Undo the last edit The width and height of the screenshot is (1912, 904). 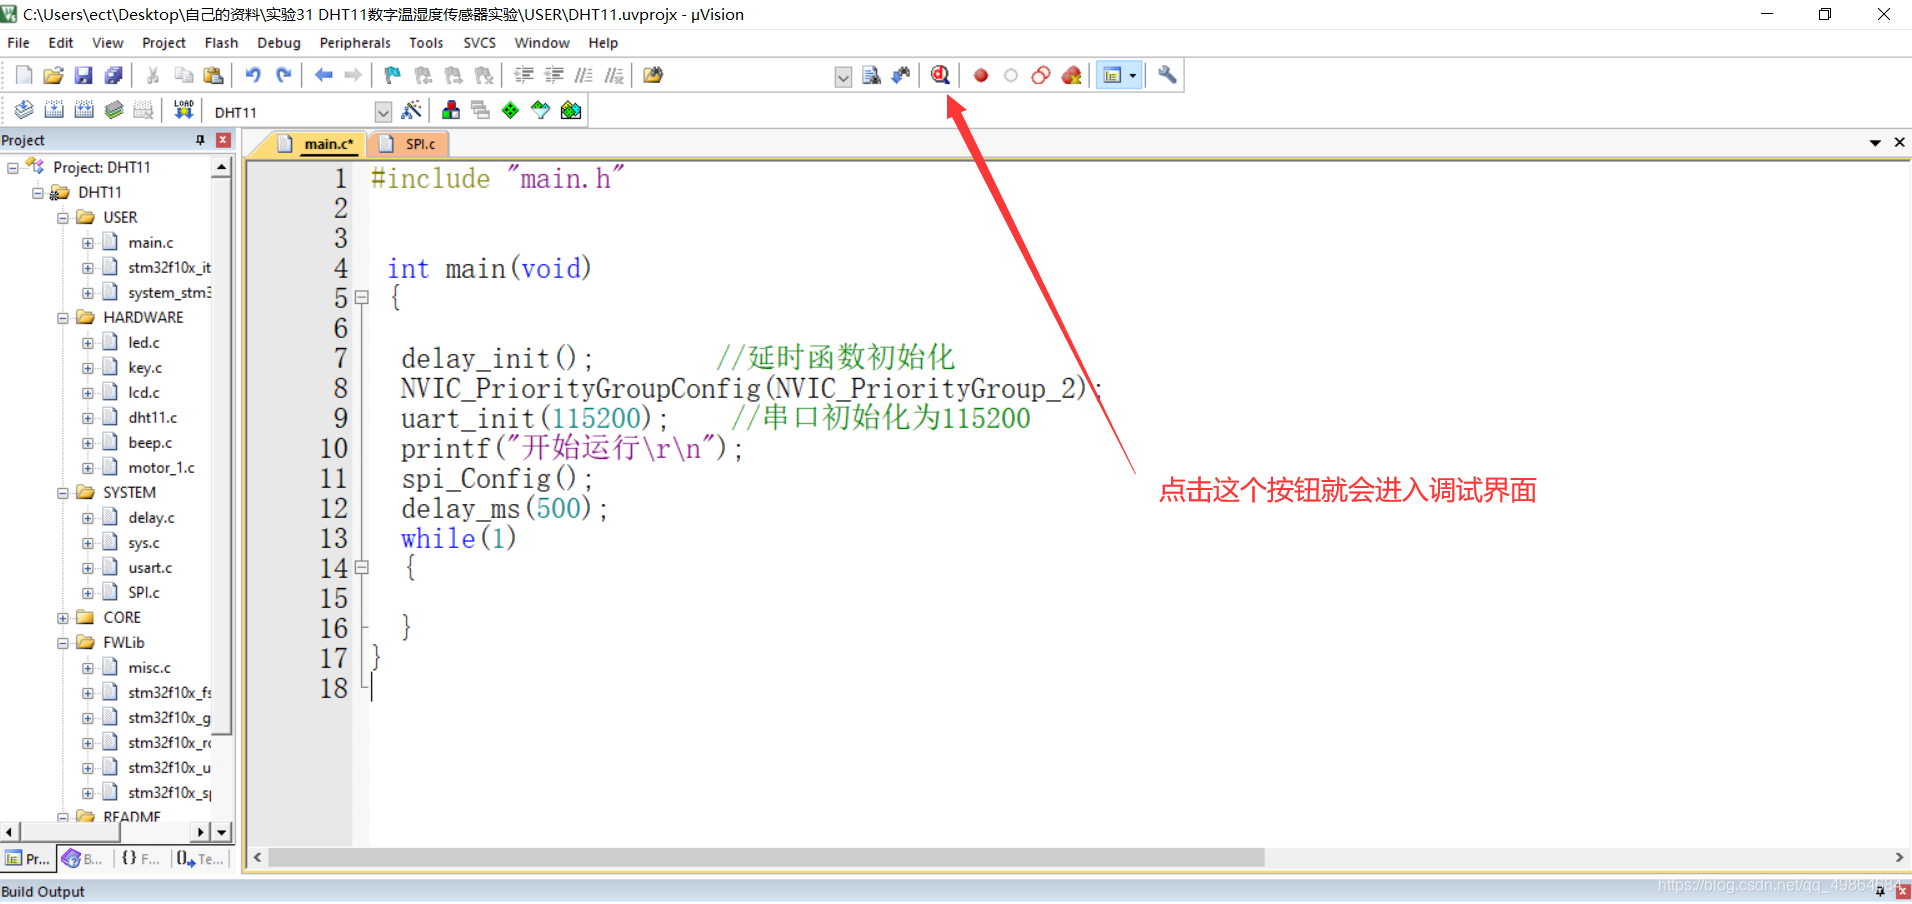point(253,75)
